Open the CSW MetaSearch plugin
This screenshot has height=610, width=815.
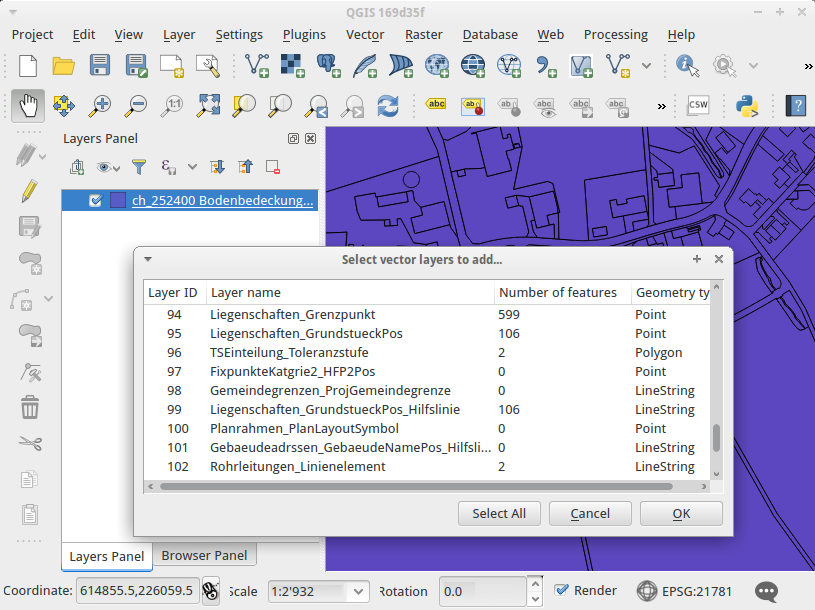pyautogui.click(x=698, y=105)
